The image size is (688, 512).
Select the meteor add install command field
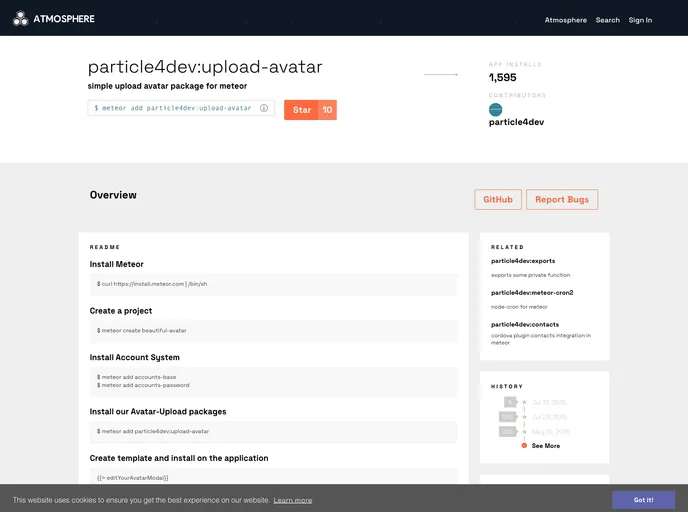click(x=181, y=108)
